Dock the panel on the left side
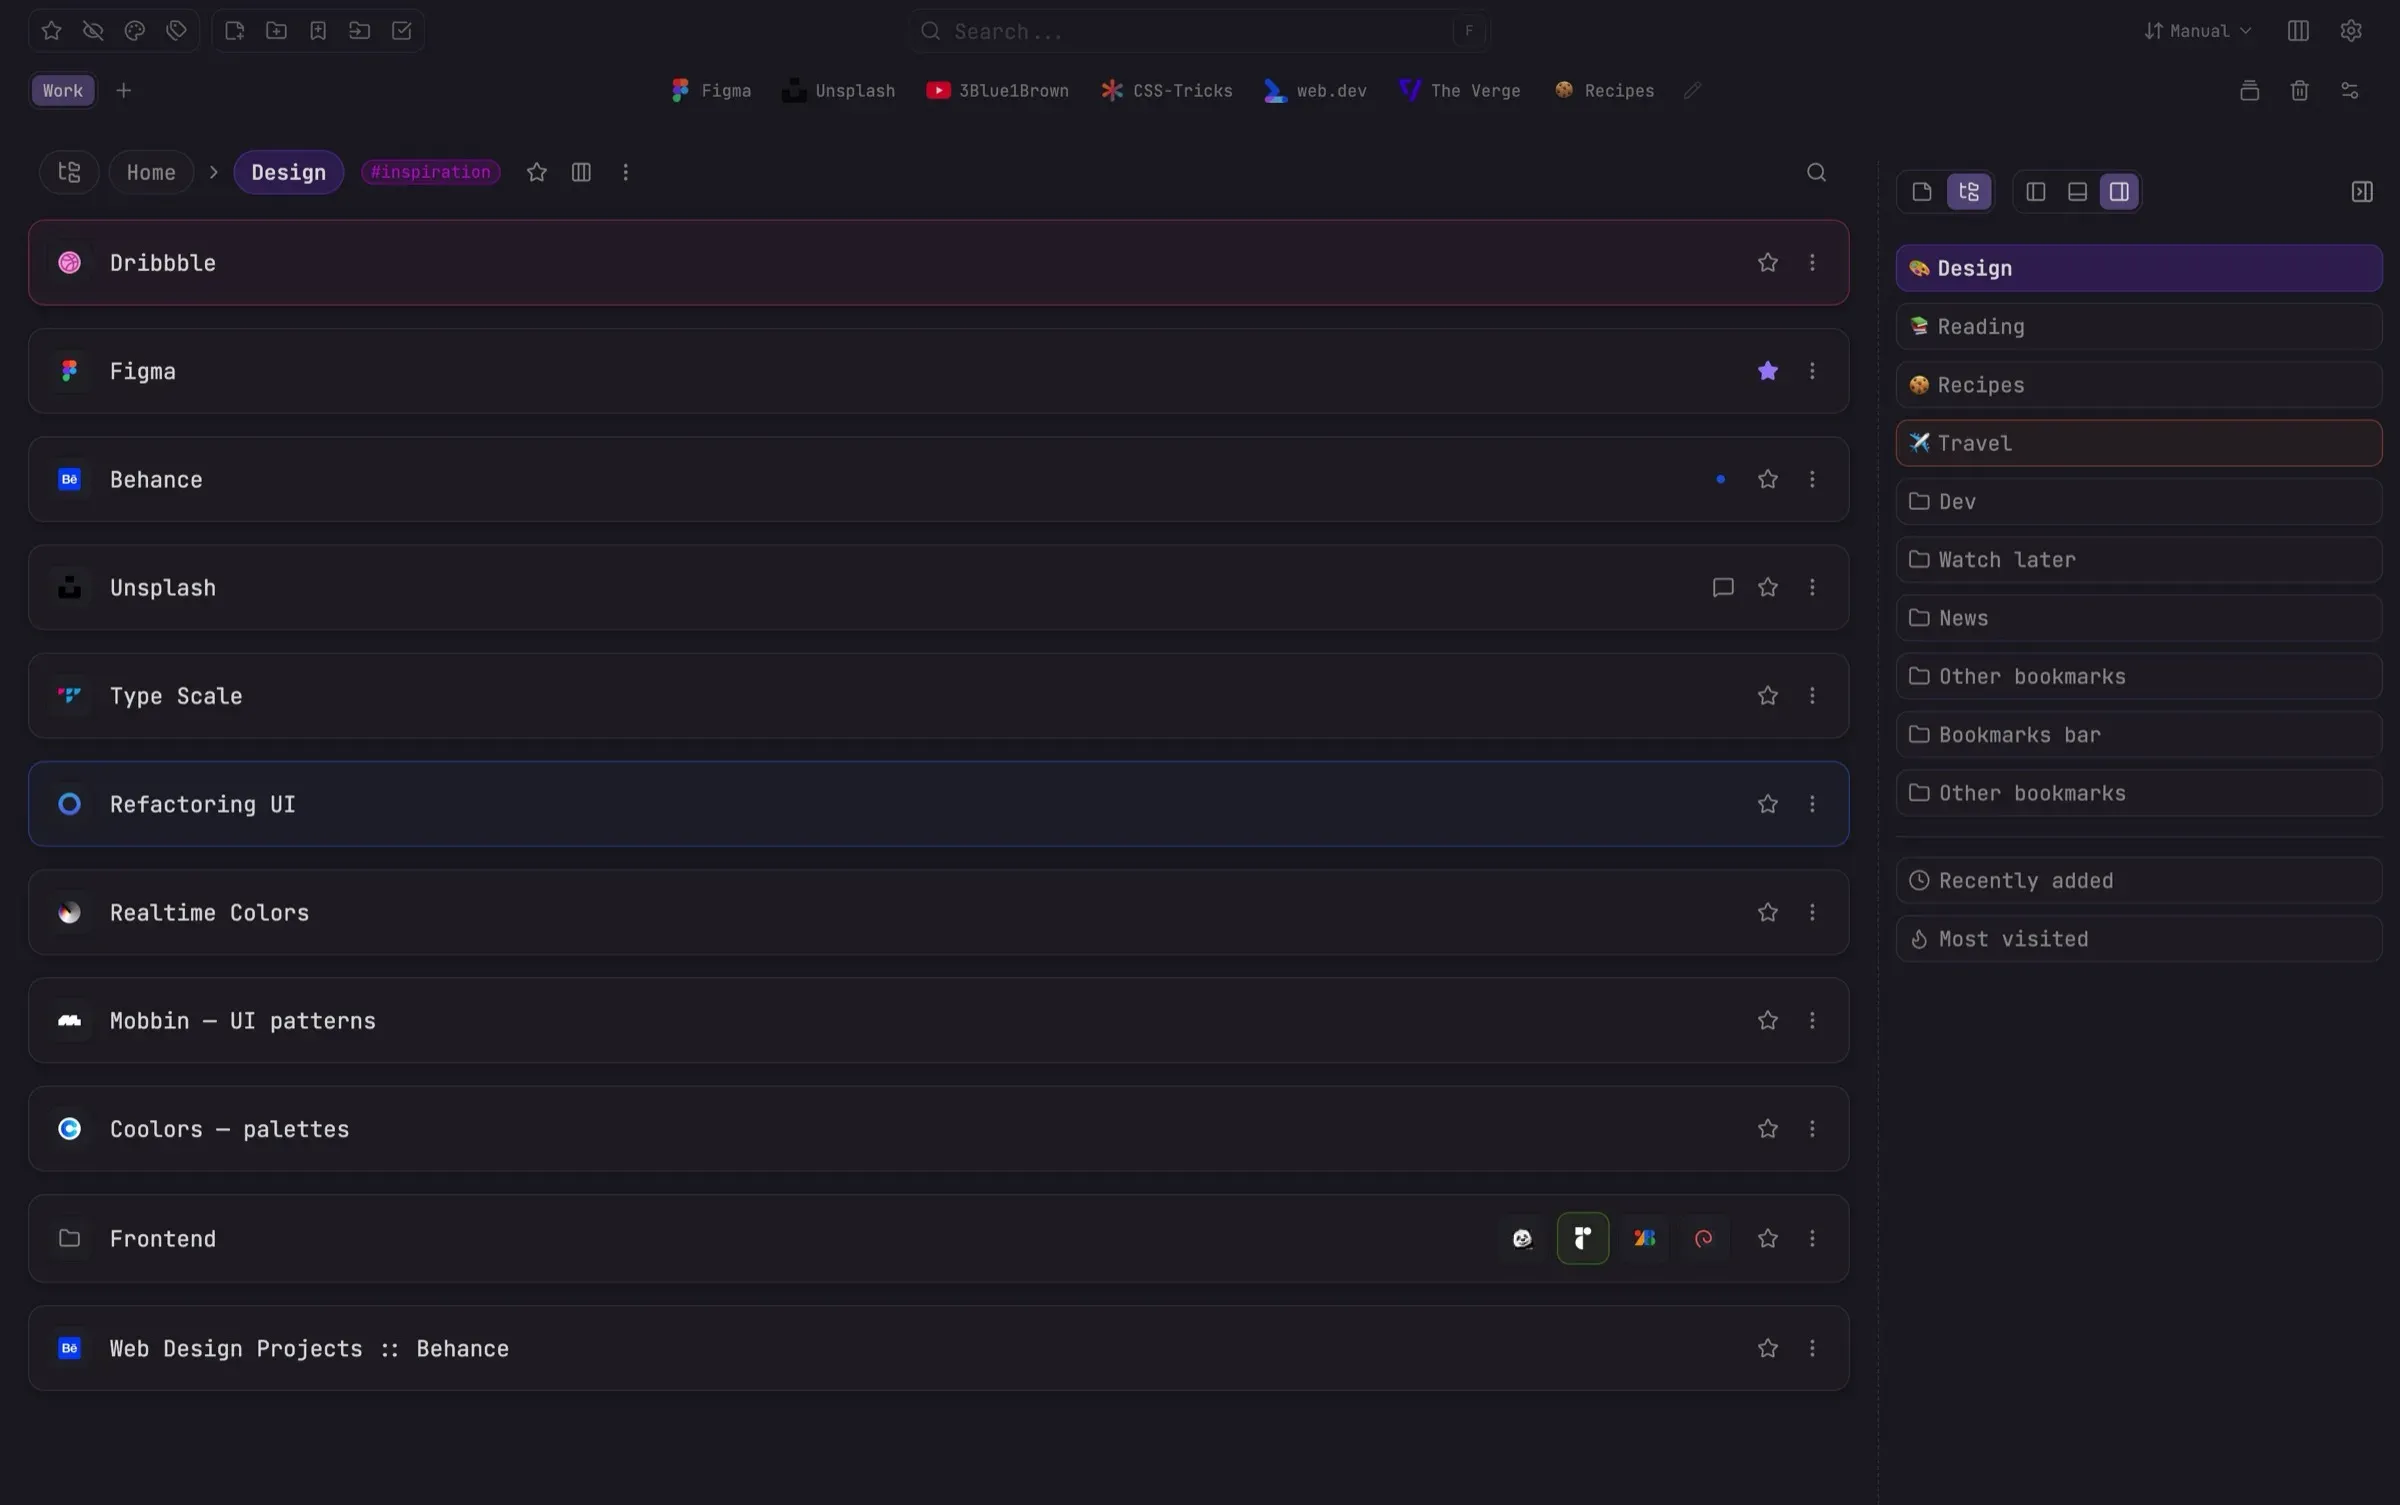Screen dimensions: 2400x1505 (2036, 192)
